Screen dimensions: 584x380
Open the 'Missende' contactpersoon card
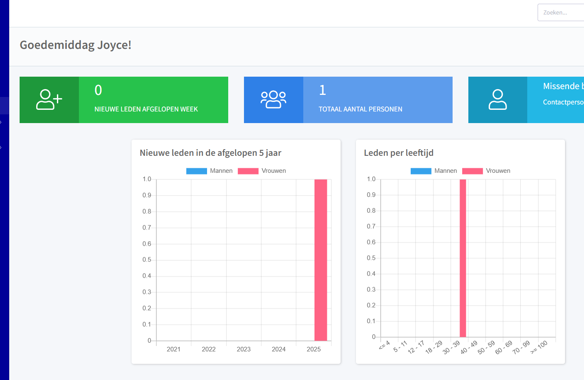(x=526, y=100)
